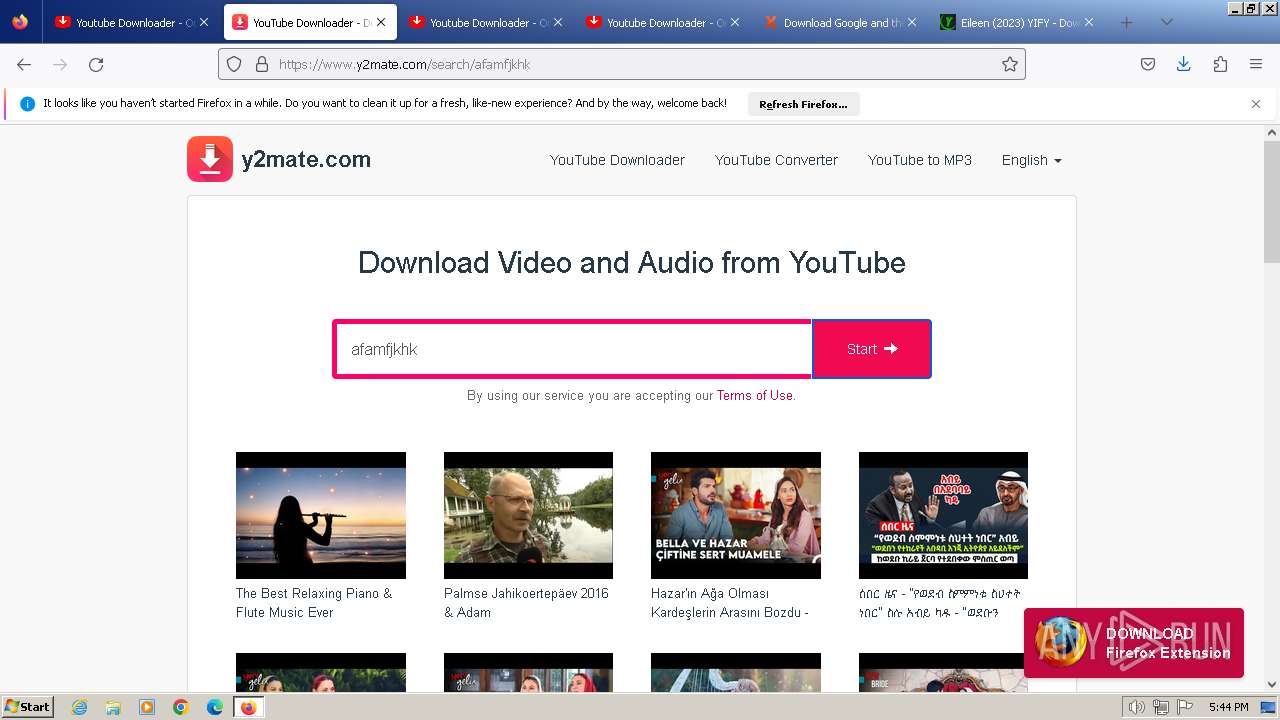Open the YouTube Downloader nav link
1280x720 pixels.
(617, 160)
